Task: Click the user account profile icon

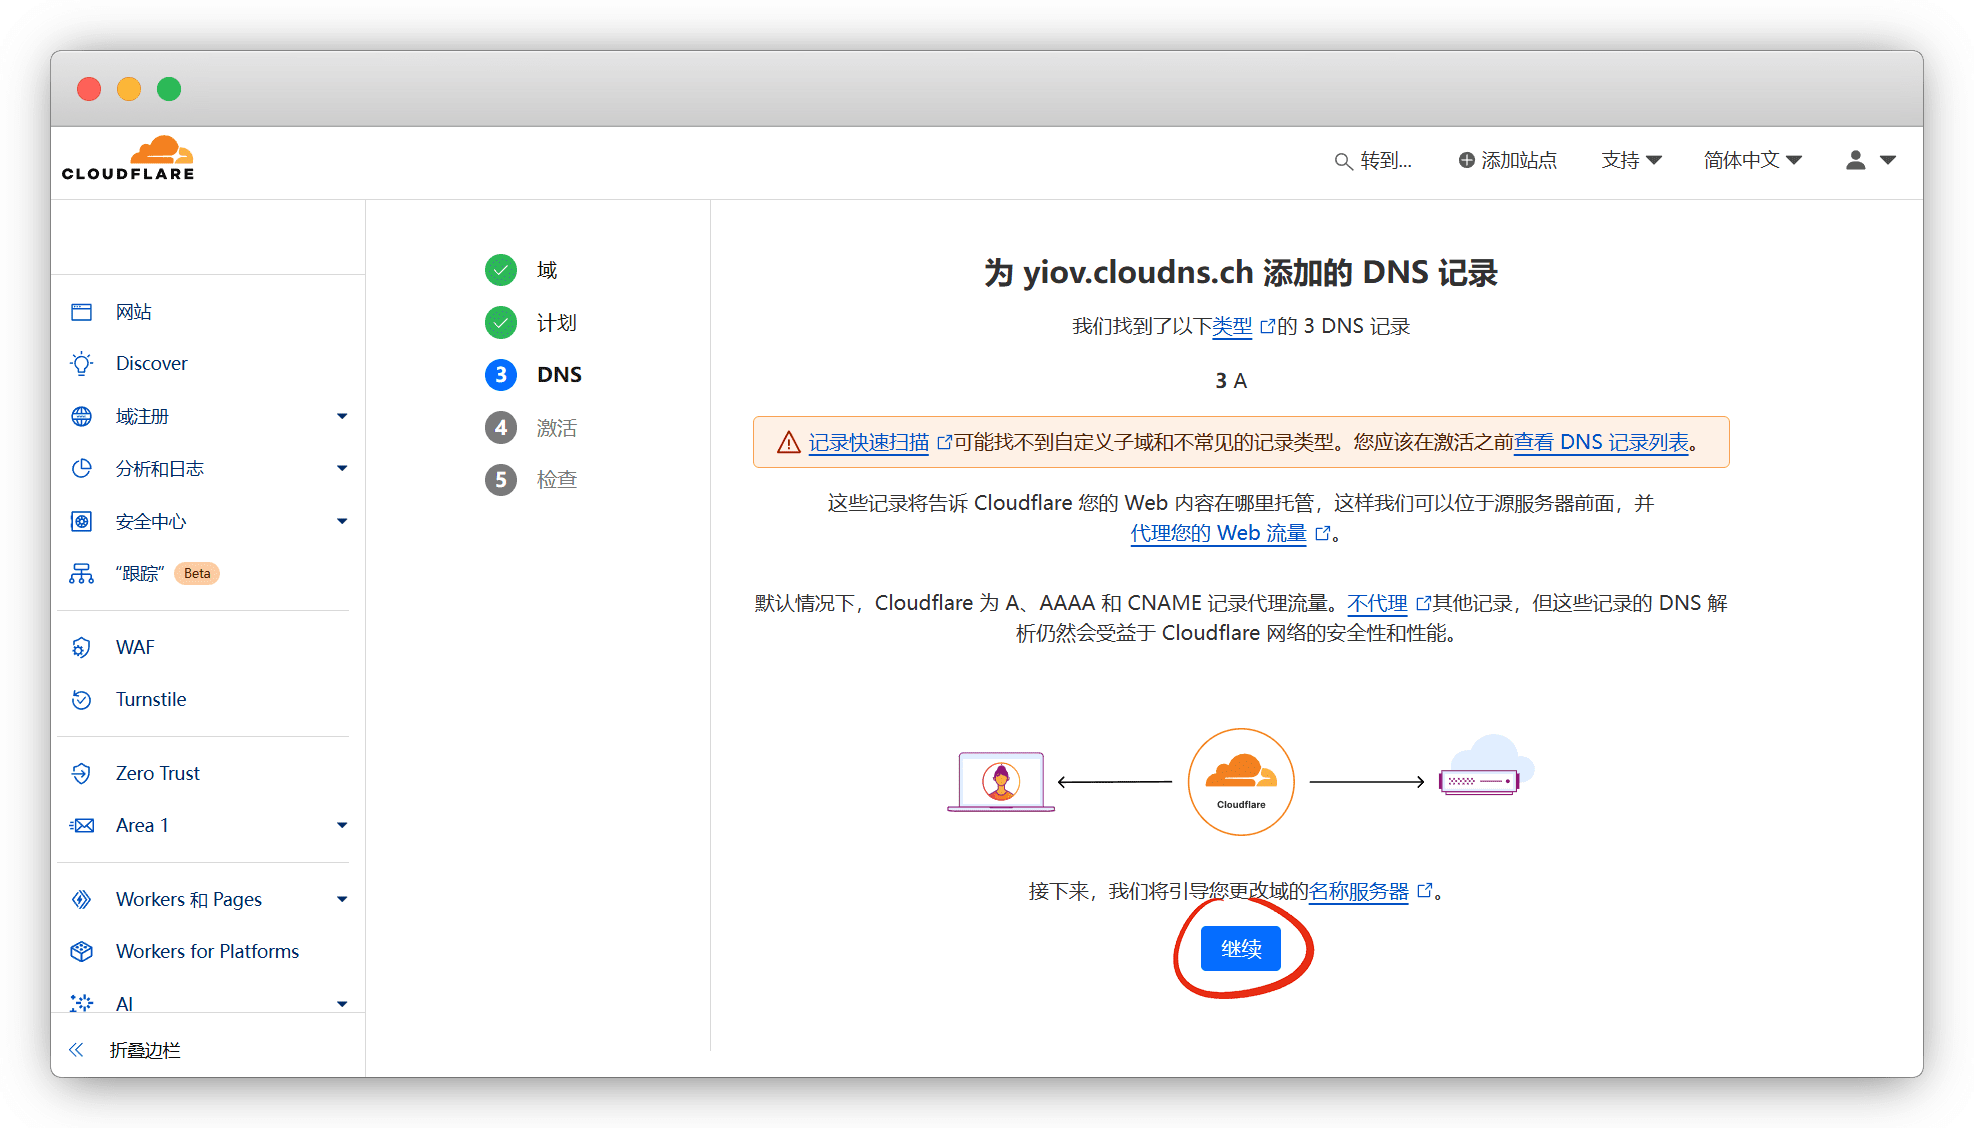Action: pyautogui.click(x=1855, y=160)
